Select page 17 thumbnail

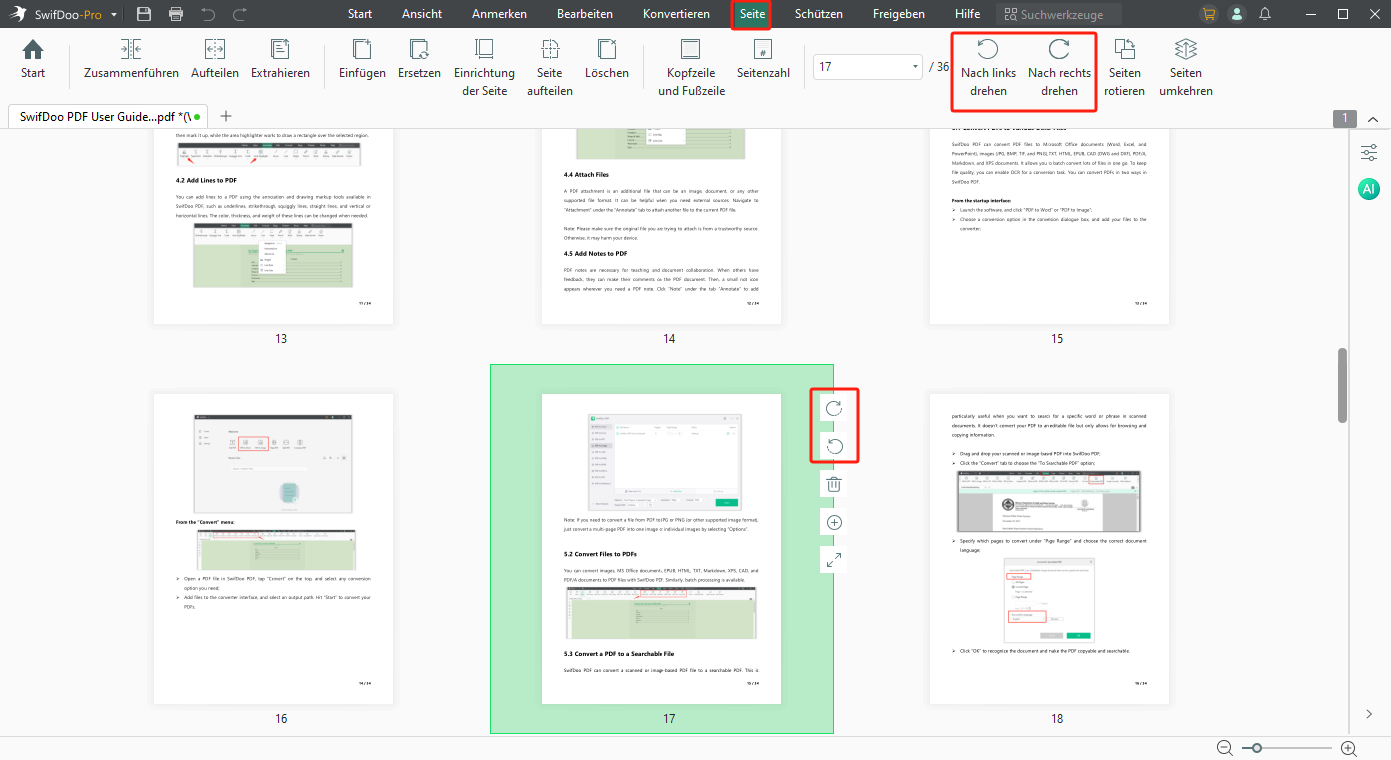[661, 548]
